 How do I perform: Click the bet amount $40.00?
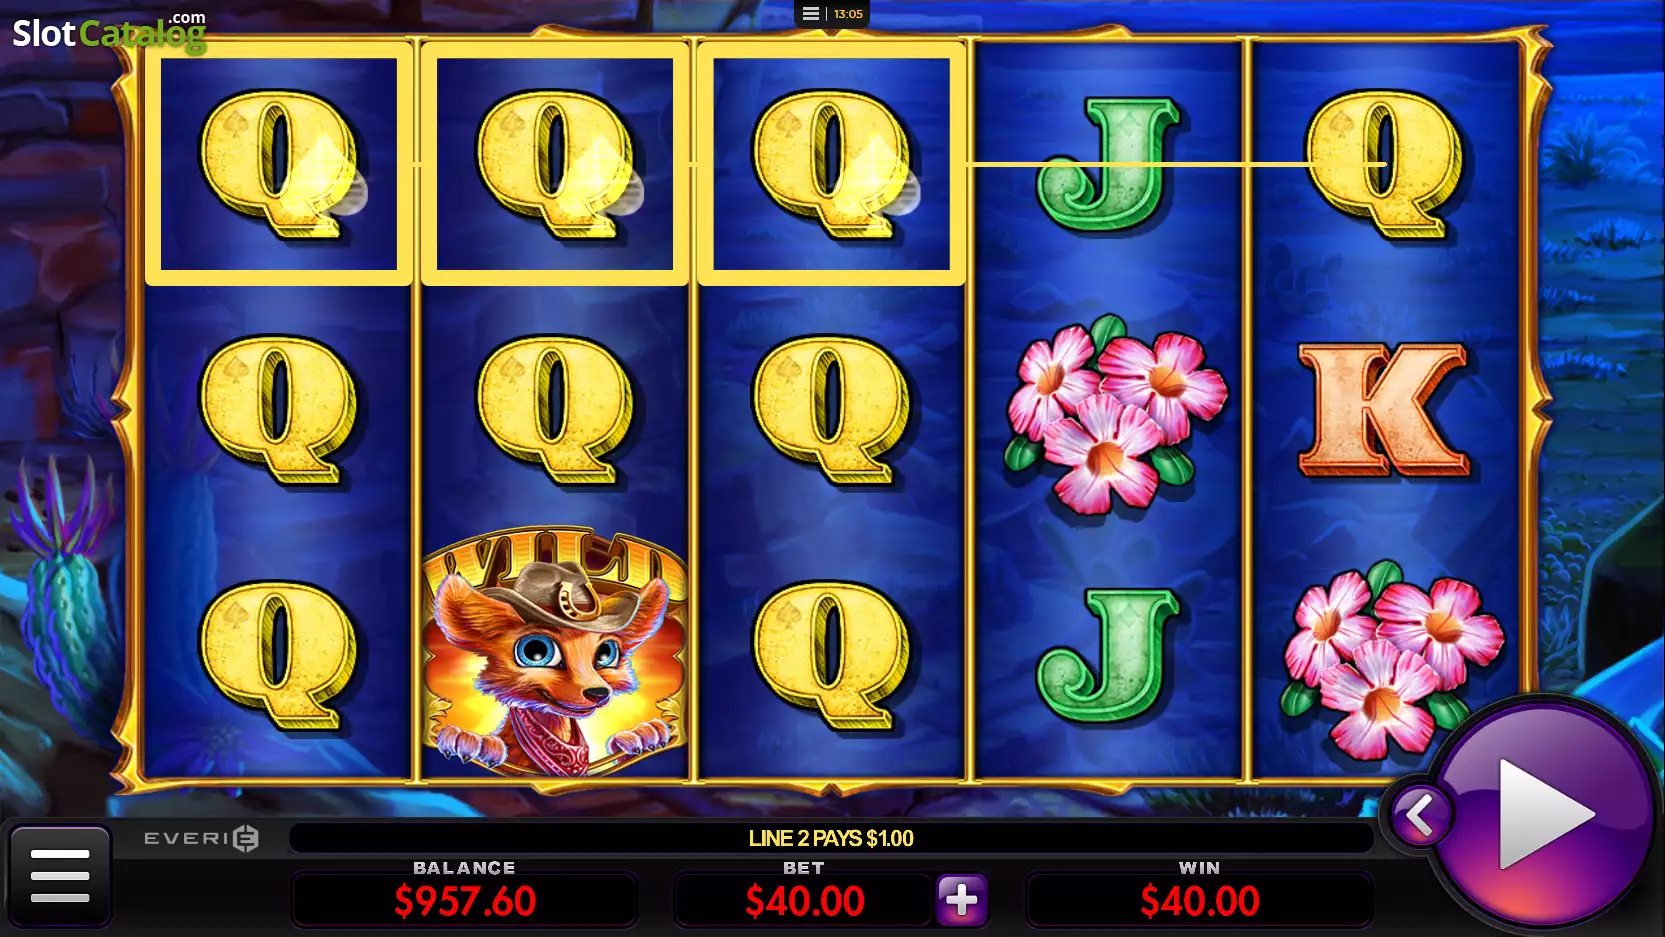point(804,901)
